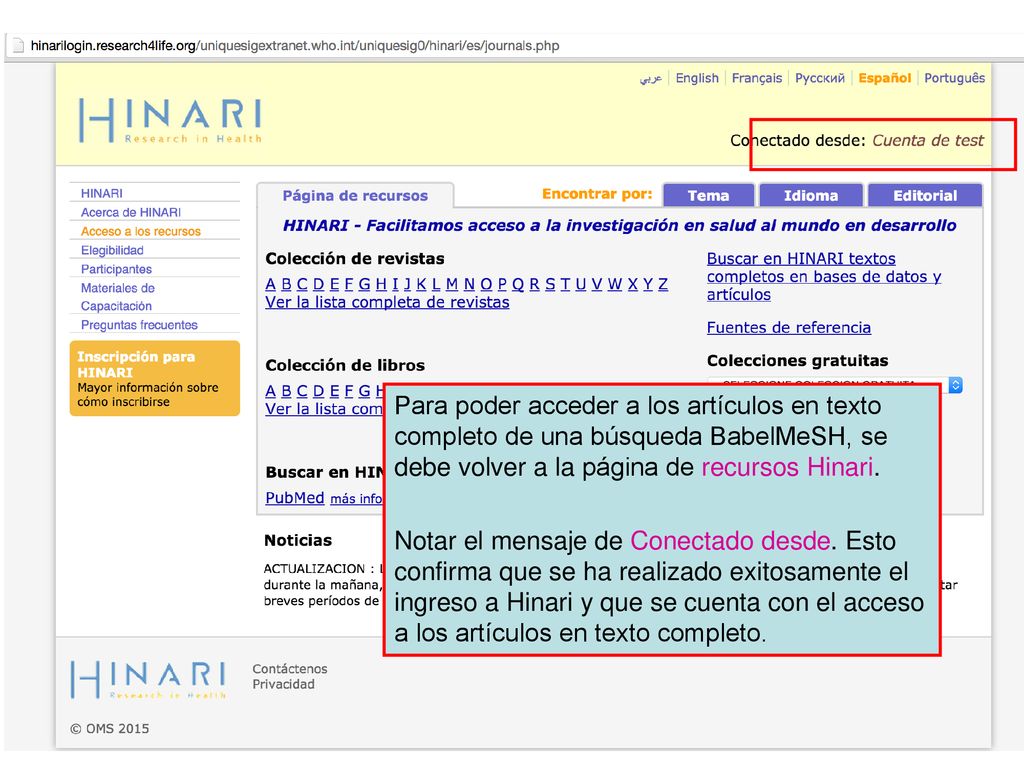Click book letter B in Colección de libros
Screen dimensions: 1024x768
[286, 391]
